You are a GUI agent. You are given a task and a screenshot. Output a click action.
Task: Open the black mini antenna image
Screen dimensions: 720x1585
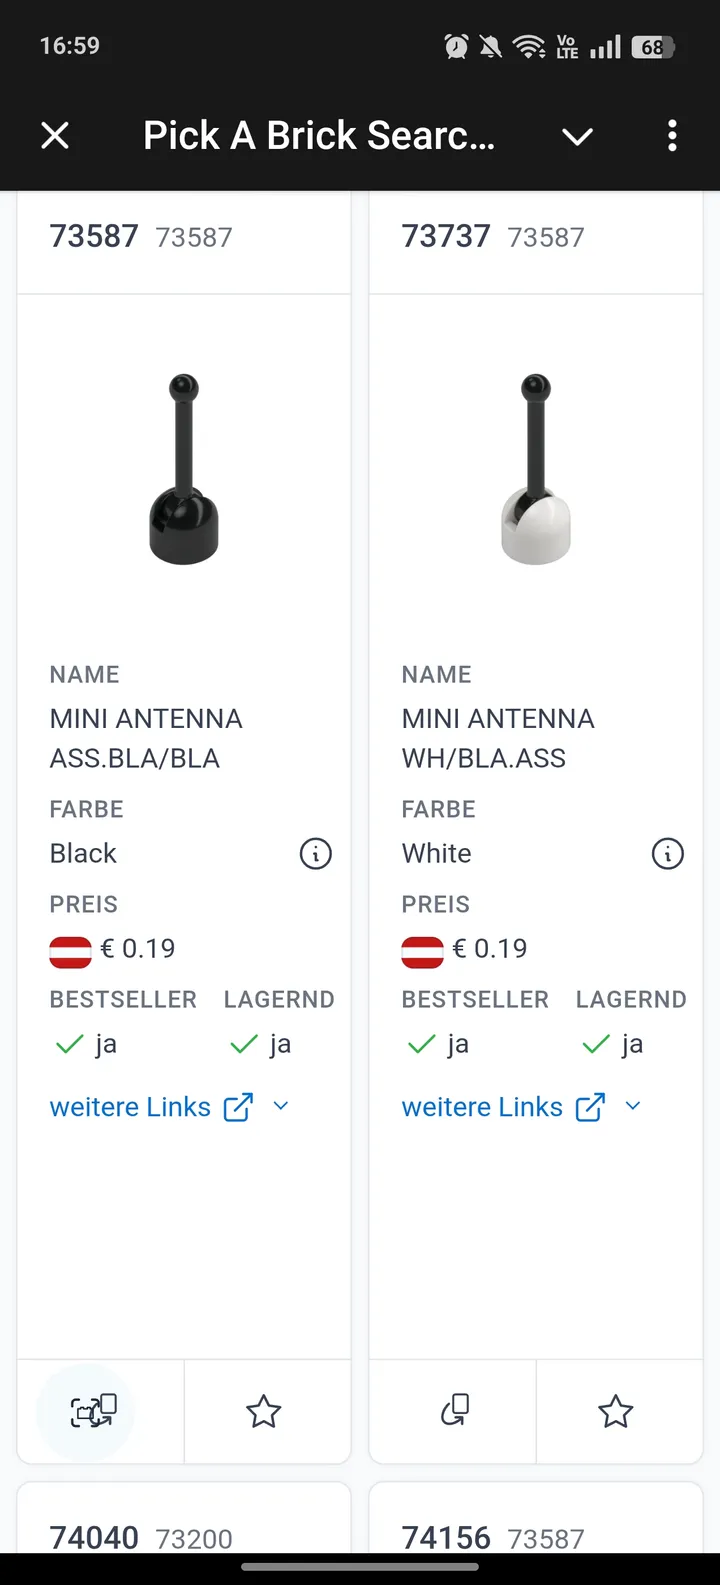184,470
